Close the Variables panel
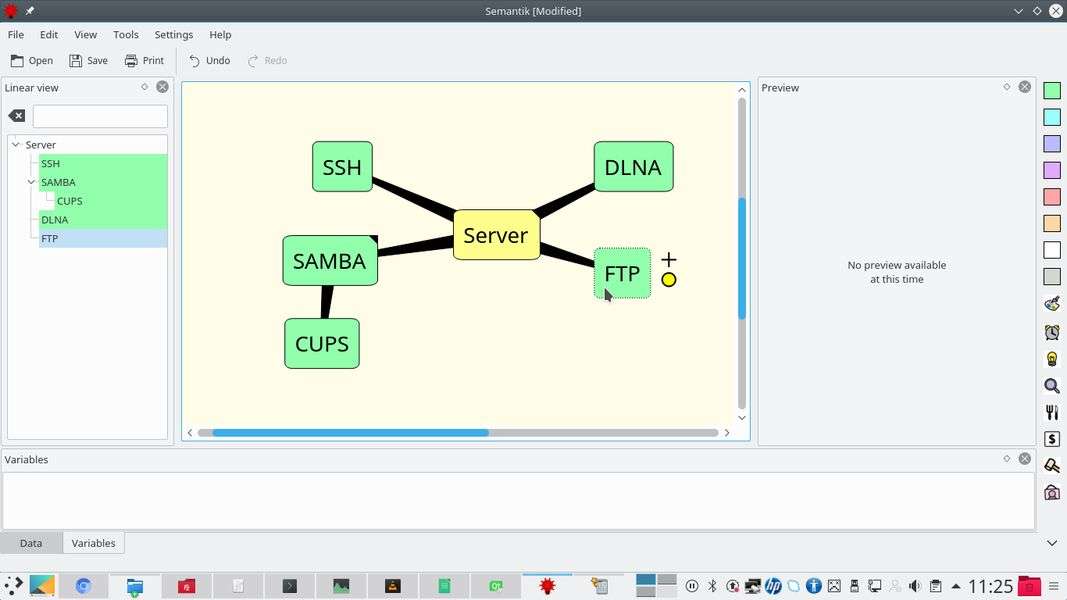The image size is (1067, 600). pyautogui.click(x=1025, y=459)
